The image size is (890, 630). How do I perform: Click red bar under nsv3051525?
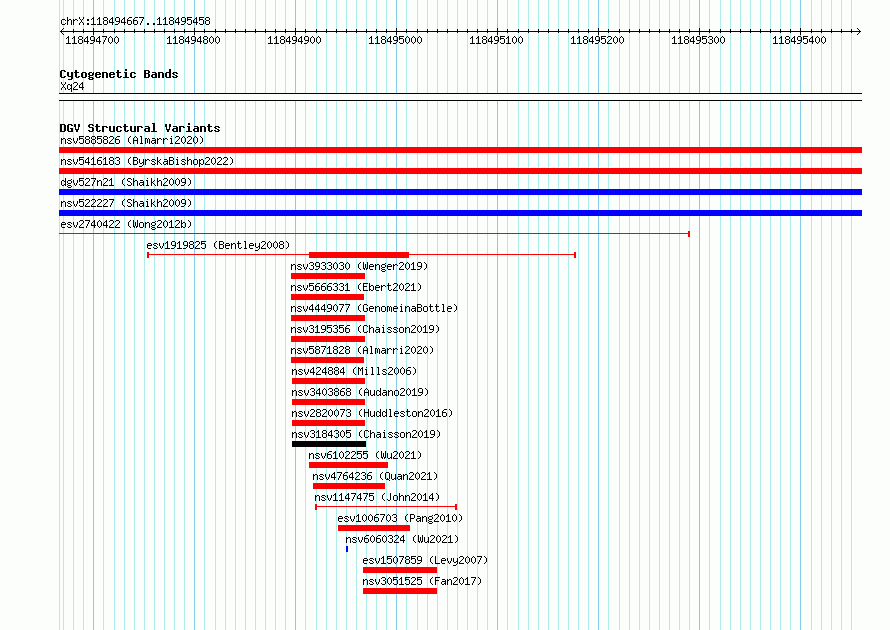[x=400, y=591]
